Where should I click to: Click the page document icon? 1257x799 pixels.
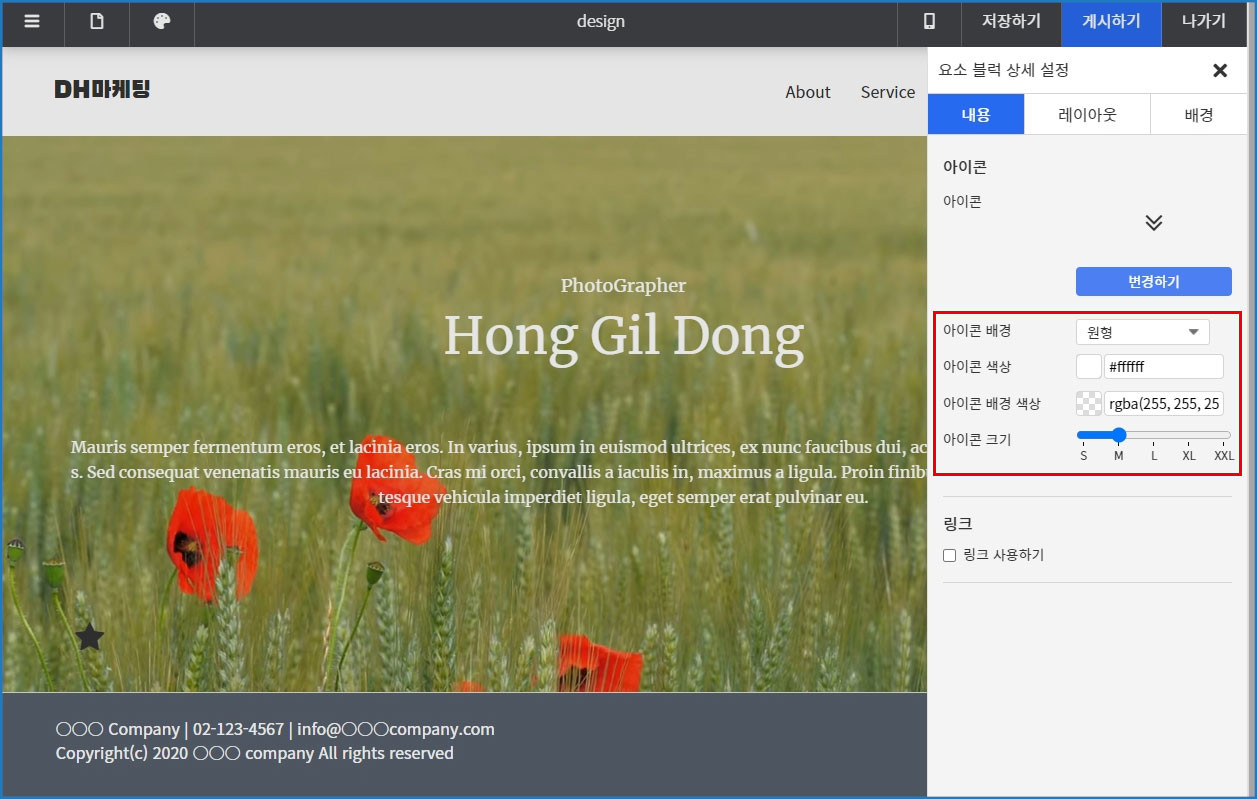(97, 22)
